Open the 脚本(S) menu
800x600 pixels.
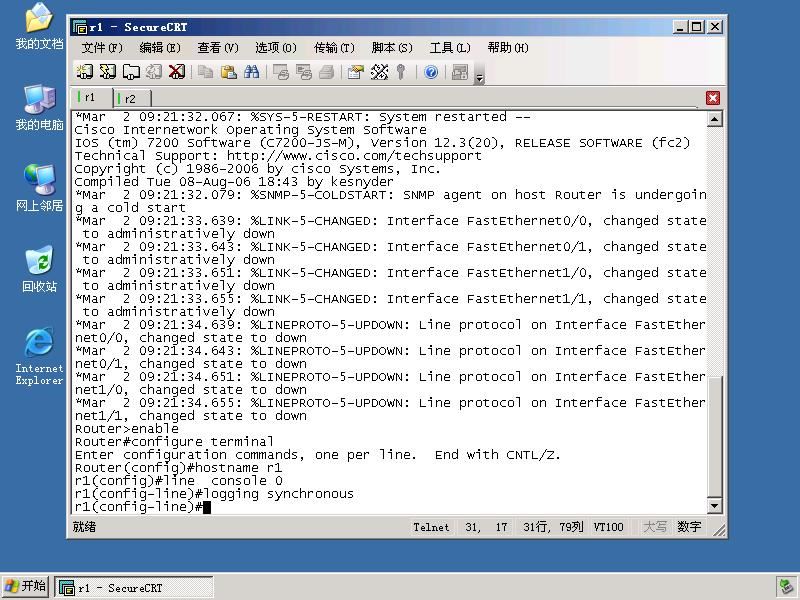click(392, 48)
